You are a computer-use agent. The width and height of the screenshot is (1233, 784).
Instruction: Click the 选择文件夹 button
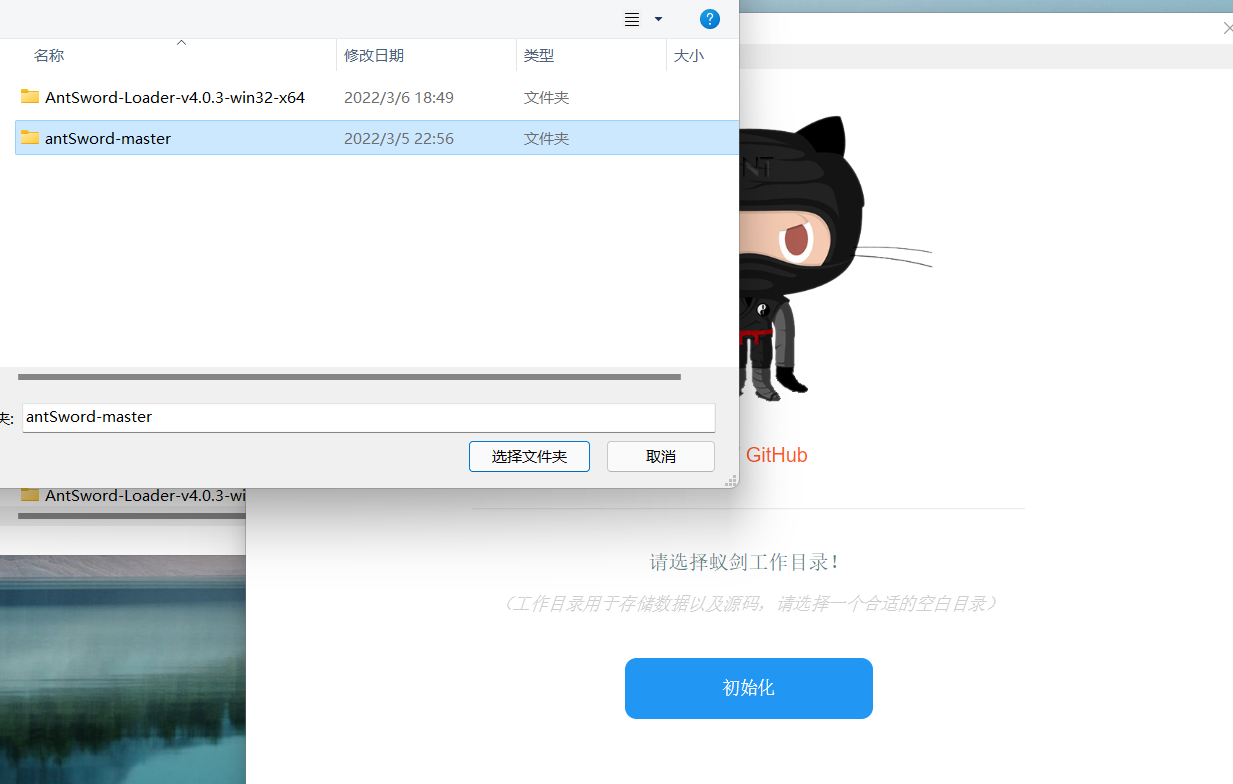click(529, 456)
